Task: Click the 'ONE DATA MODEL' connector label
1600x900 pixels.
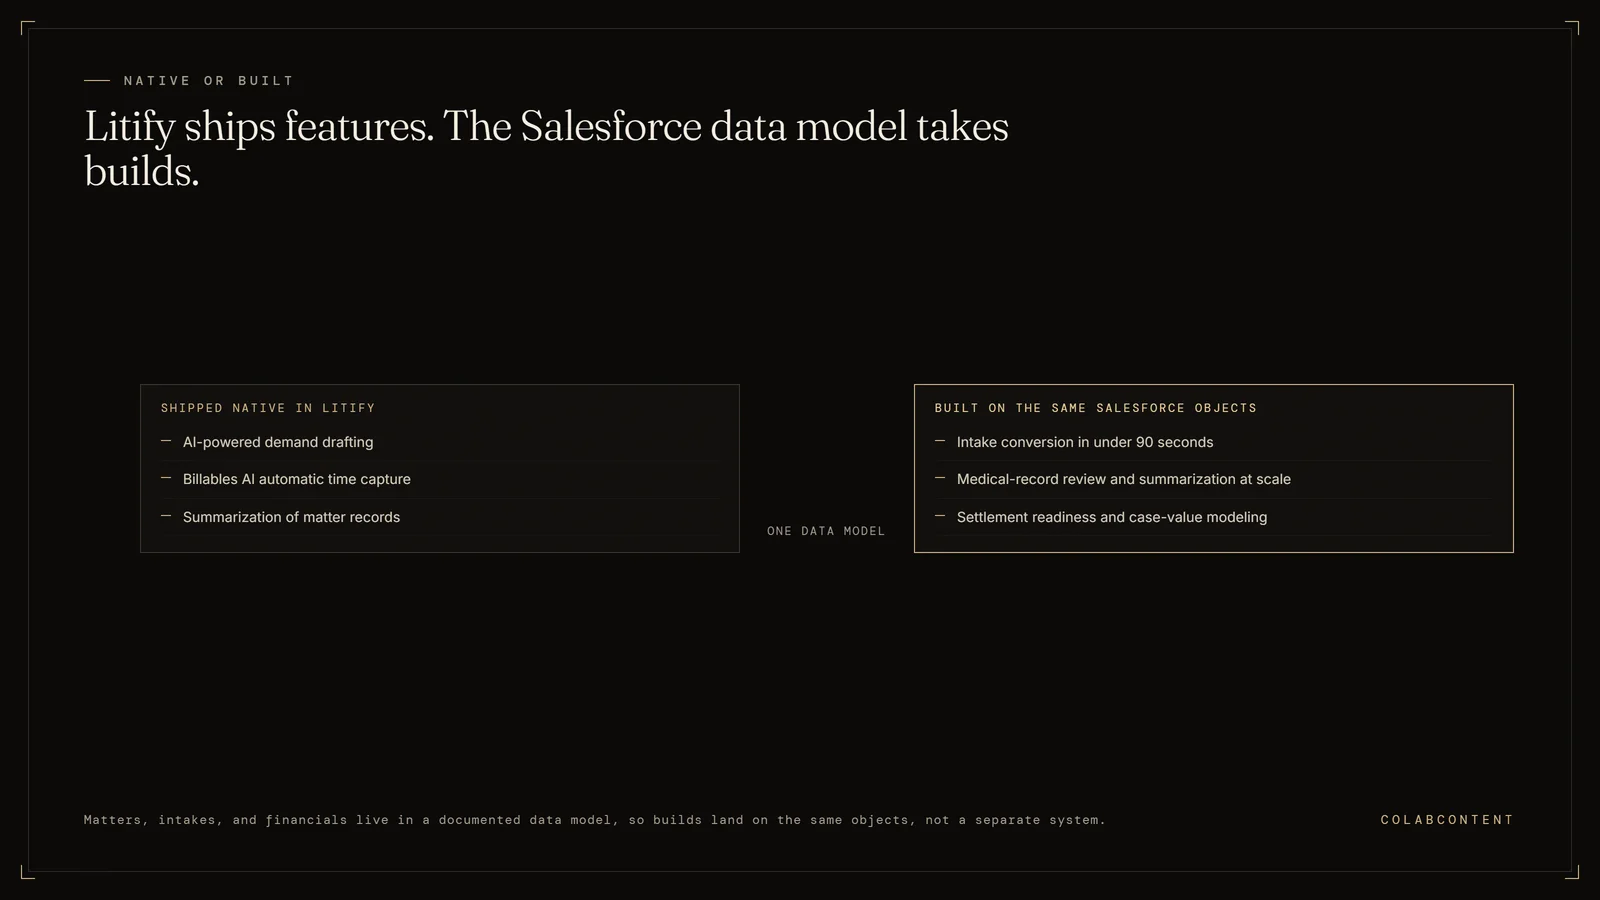Action: click(826, 531)
